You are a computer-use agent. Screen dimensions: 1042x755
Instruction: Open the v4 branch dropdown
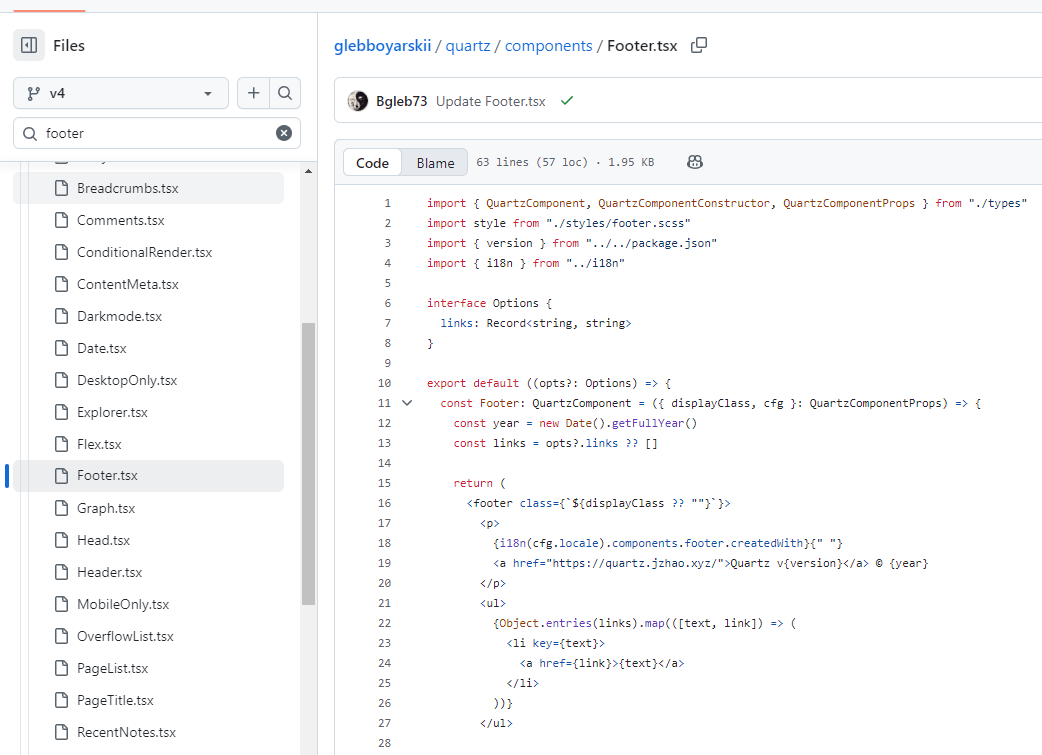(121, 93)
